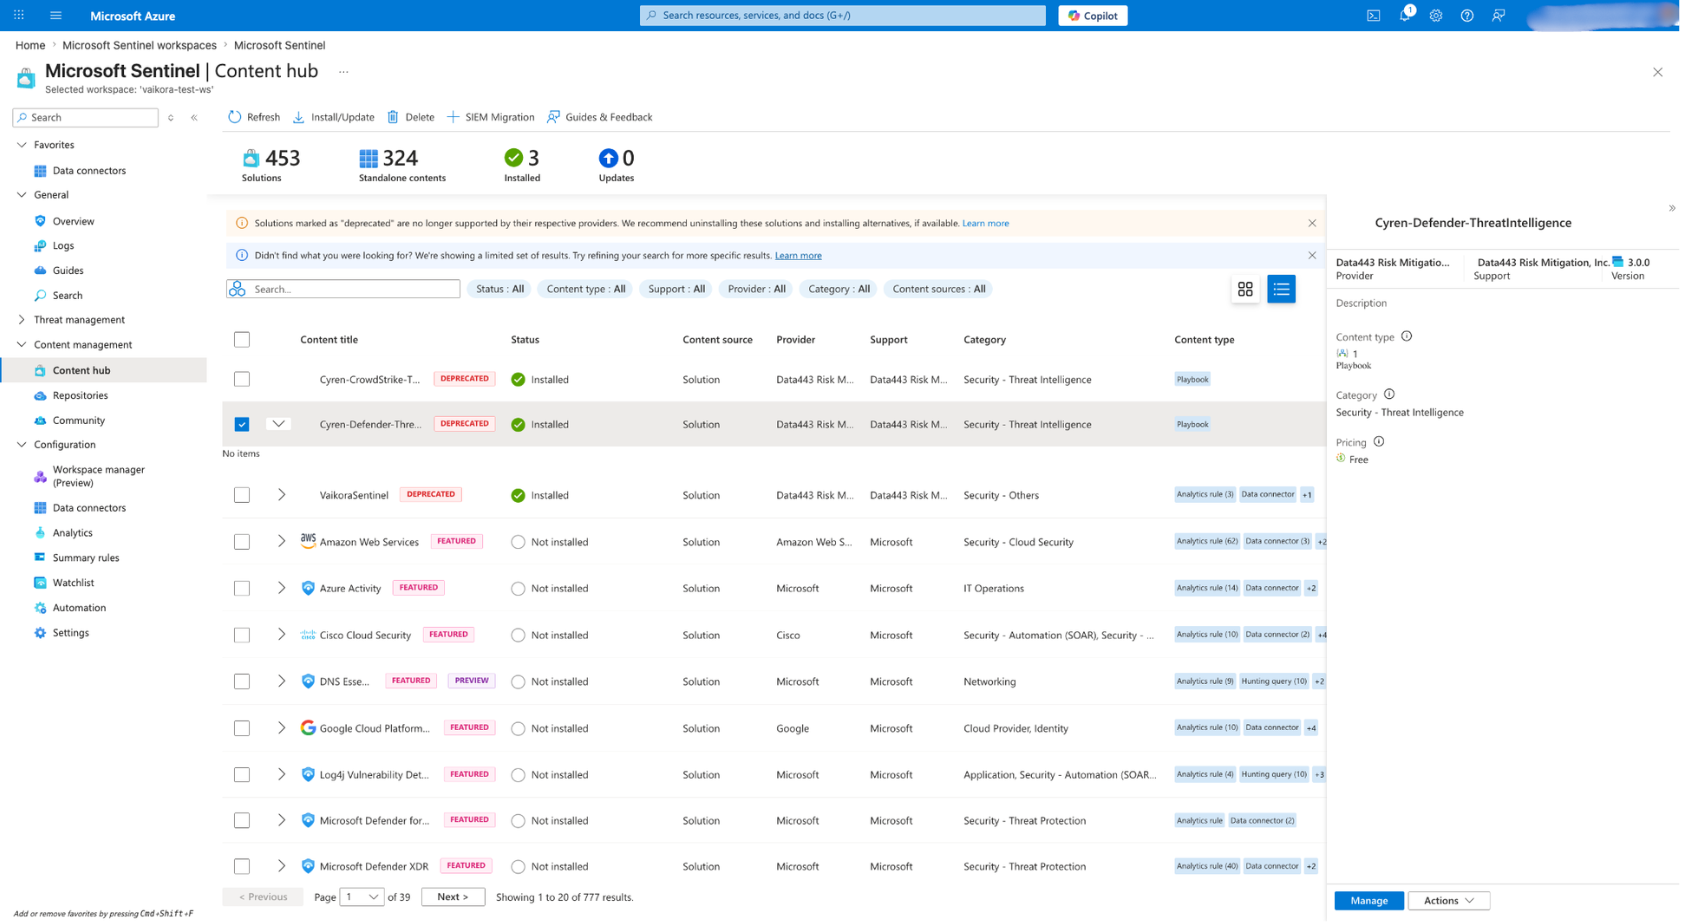Dismiss the limited results info banner
The width and height of the screenshot is (1688, 922).
click(1312, 255)
